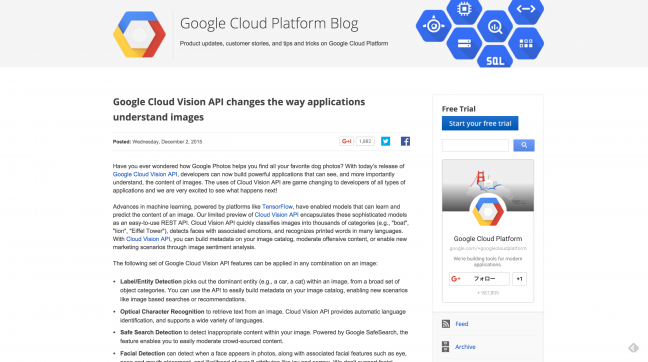
Task: Click the blue search magnifier button
Action: click(x=524, y=145)
